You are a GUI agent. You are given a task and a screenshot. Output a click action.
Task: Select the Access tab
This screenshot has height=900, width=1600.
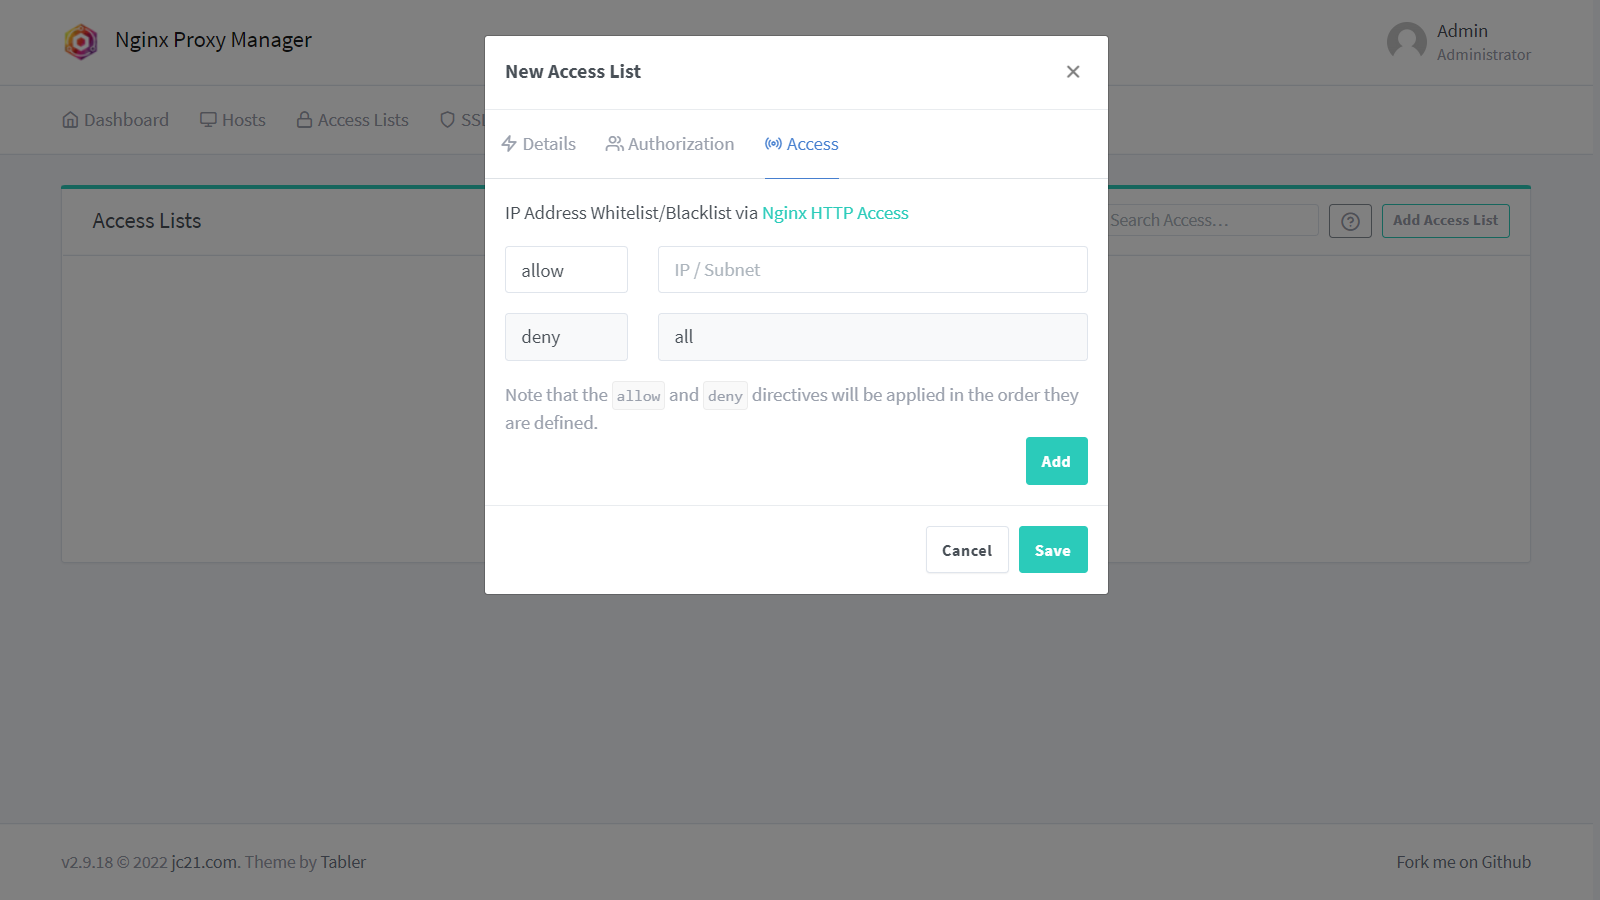802,144
